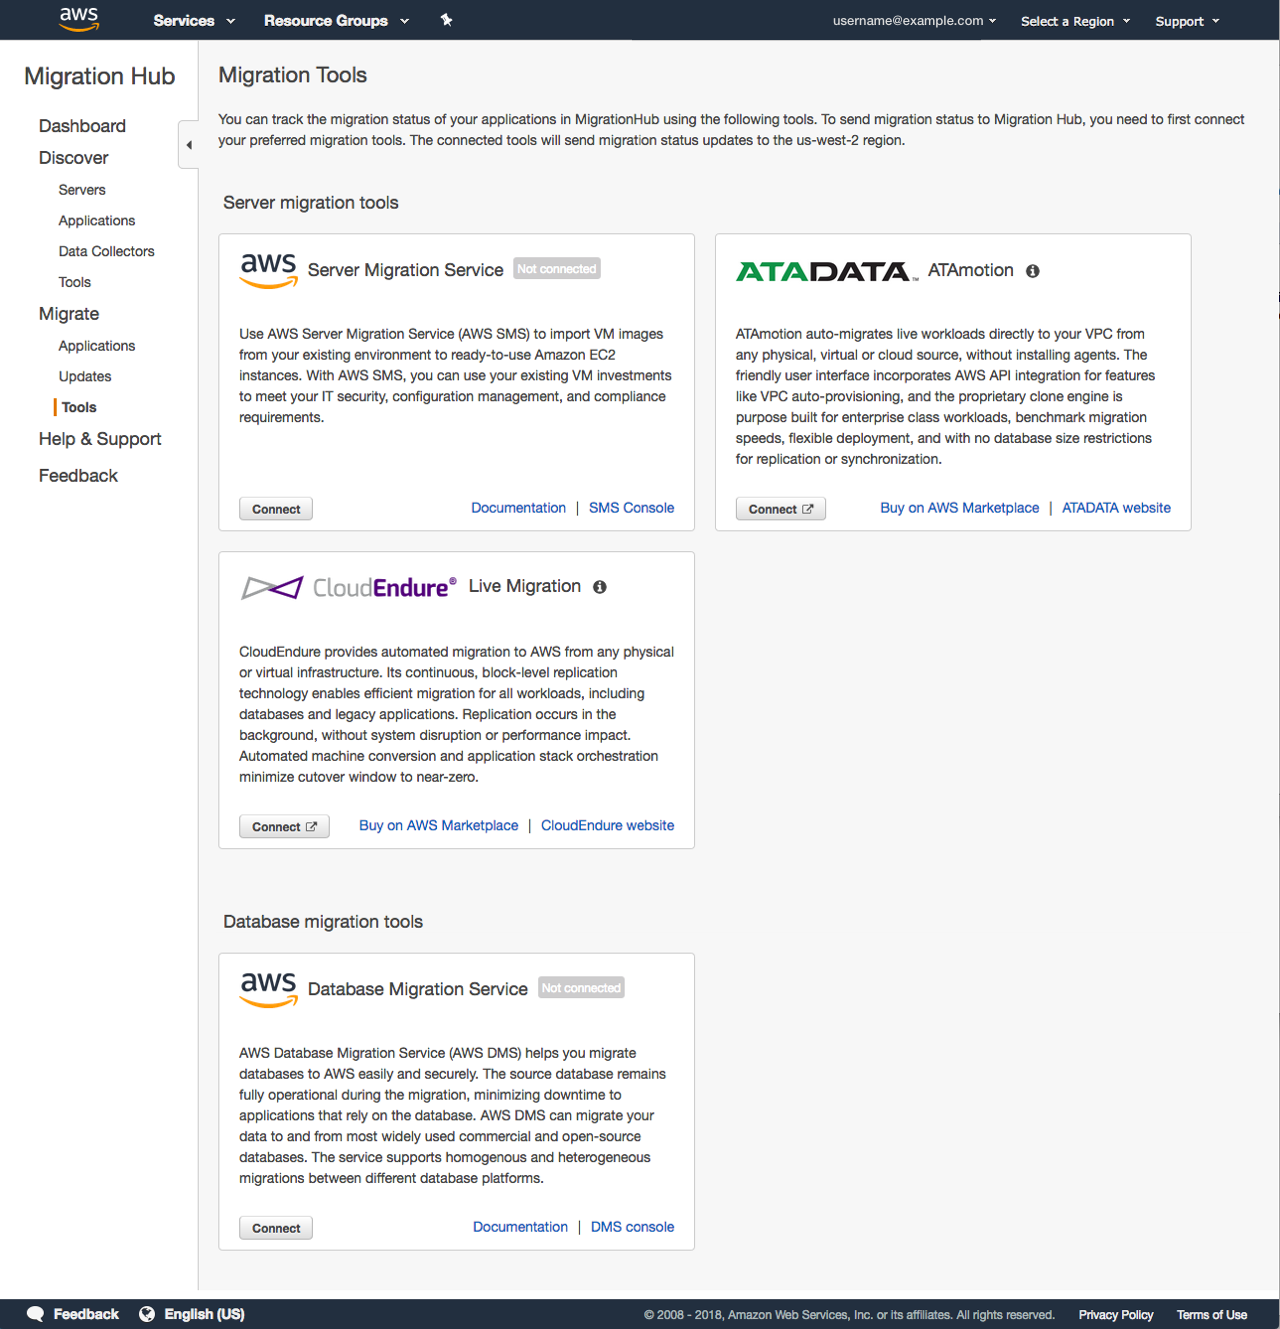Click AWS logo on Database Migration Service card
The image size is (1280, 1329).
coord(268,989)
